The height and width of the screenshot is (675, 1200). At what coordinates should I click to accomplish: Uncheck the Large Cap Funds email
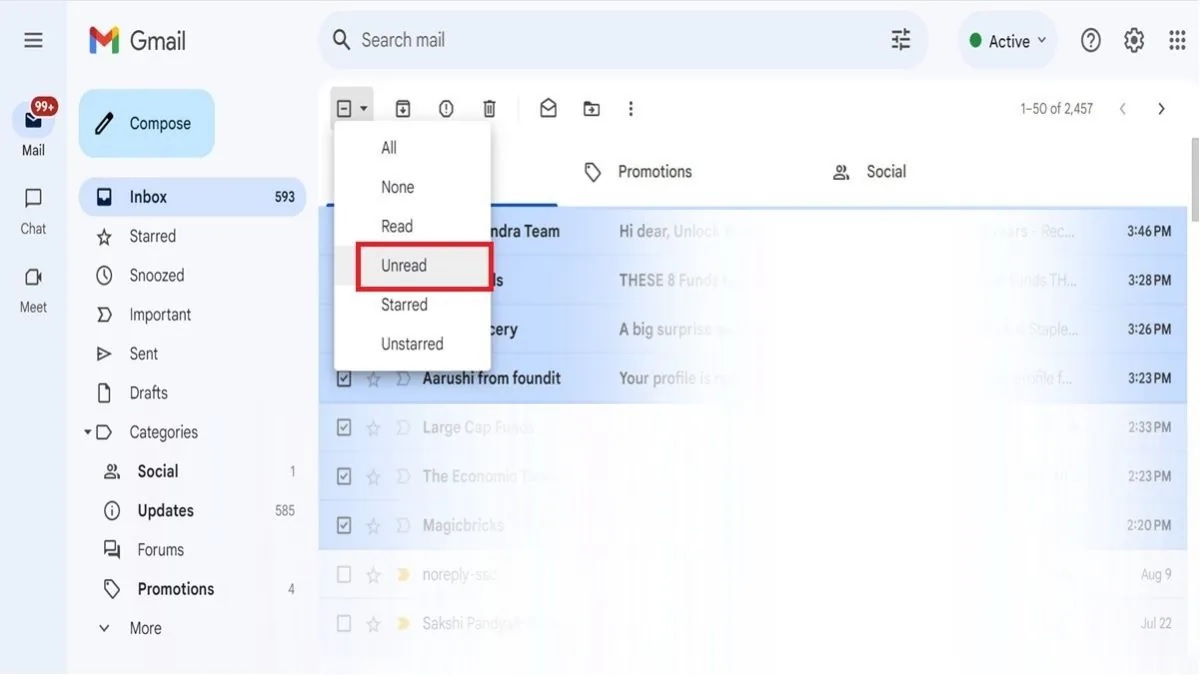(344, 428)
